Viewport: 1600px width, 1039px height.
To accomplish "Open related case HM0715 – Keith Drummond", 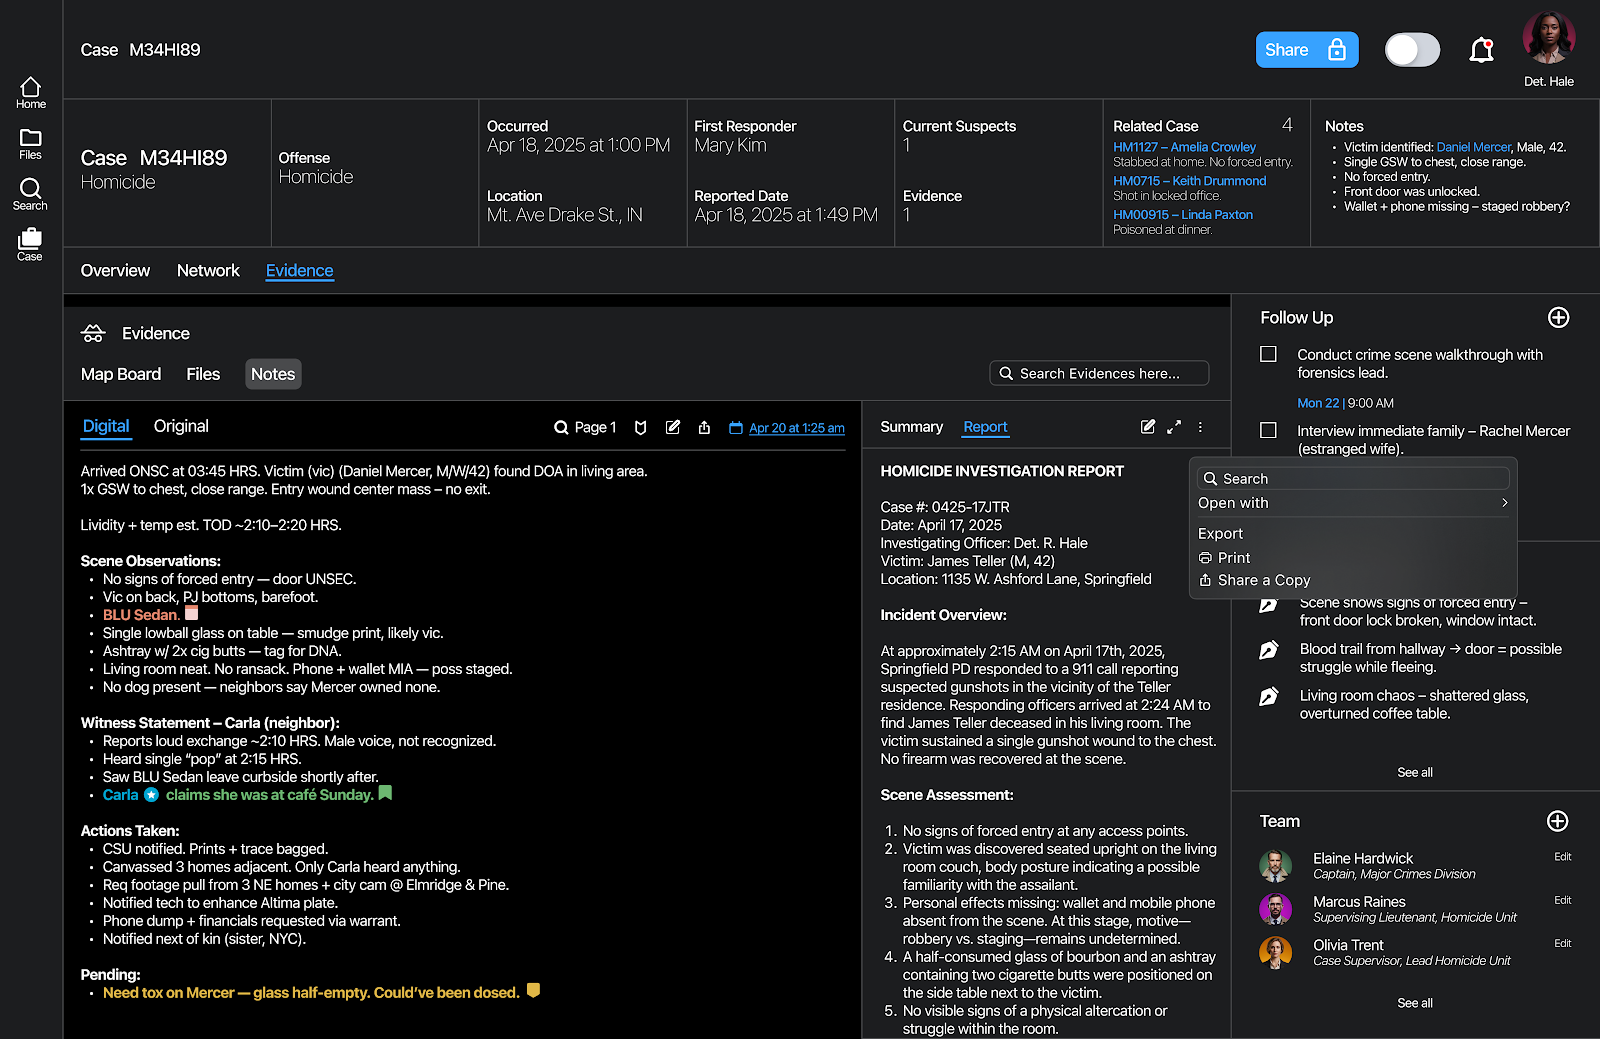I will coord(1189,181).
